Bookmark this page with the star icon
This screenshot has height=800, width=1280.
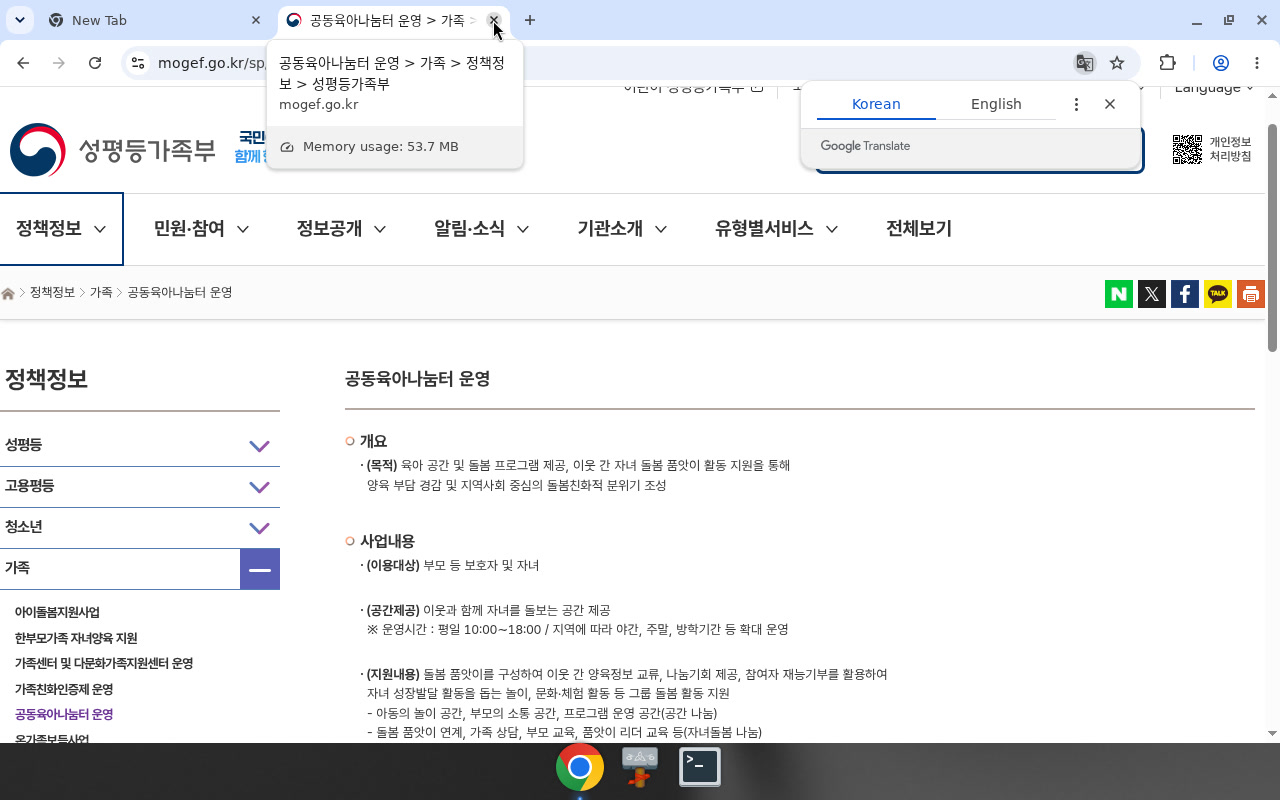pyautogui.click(x=1117, y=63)
